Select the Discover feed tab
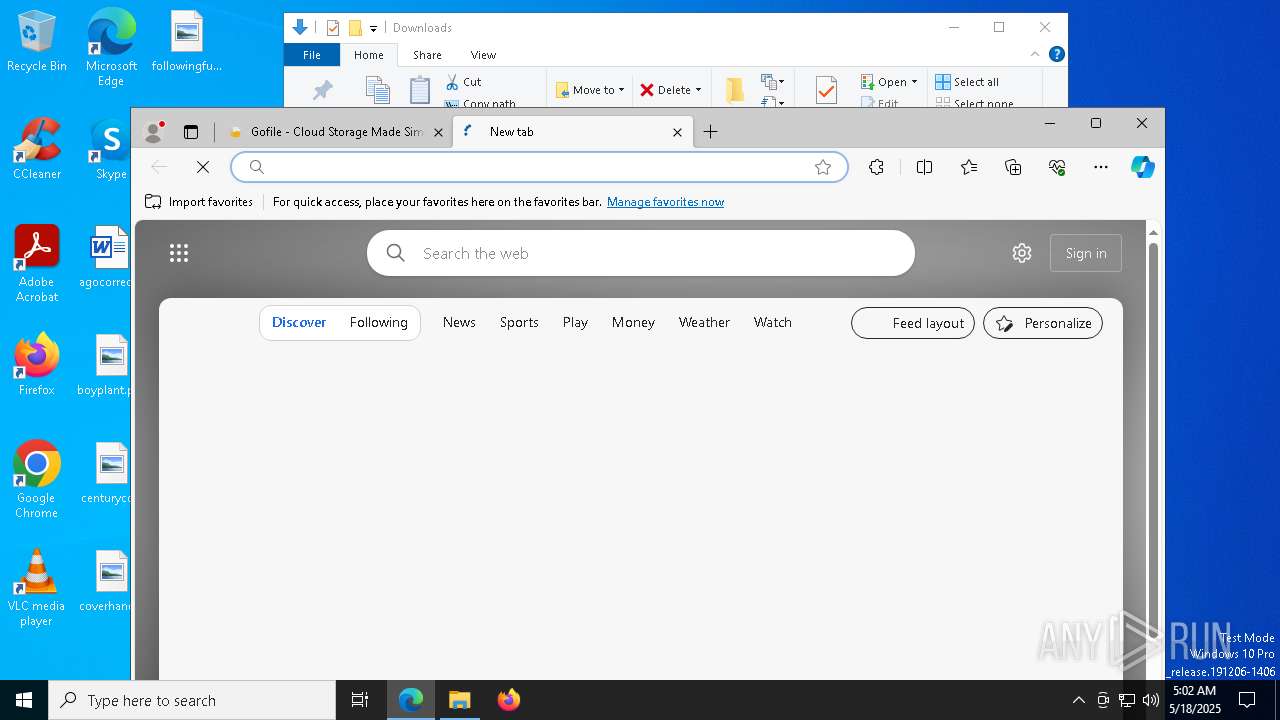Viewport: 1280px width, 720px height. (x=299, y=322)
